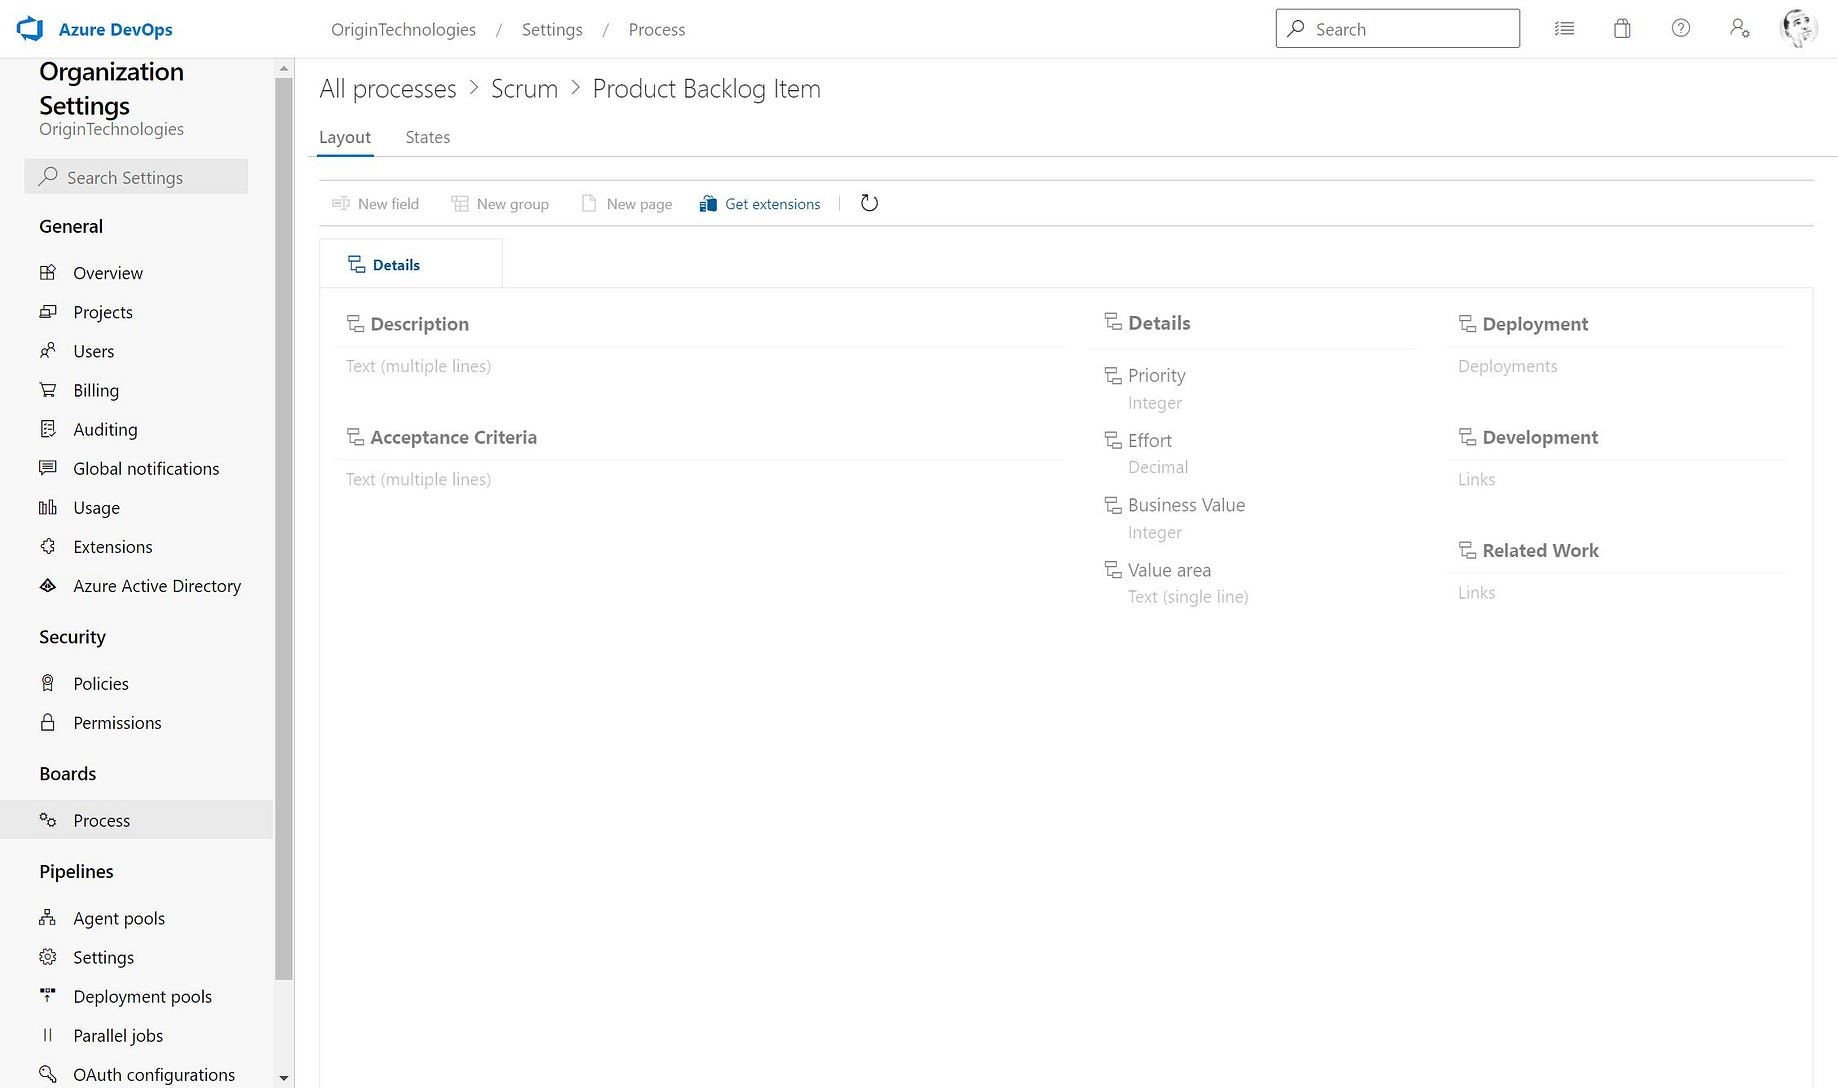The image size is (1838, 1088).
Task: Click the sidebar scrollbar up arrow
Action: pyautogui.click(x=284, y=69)
